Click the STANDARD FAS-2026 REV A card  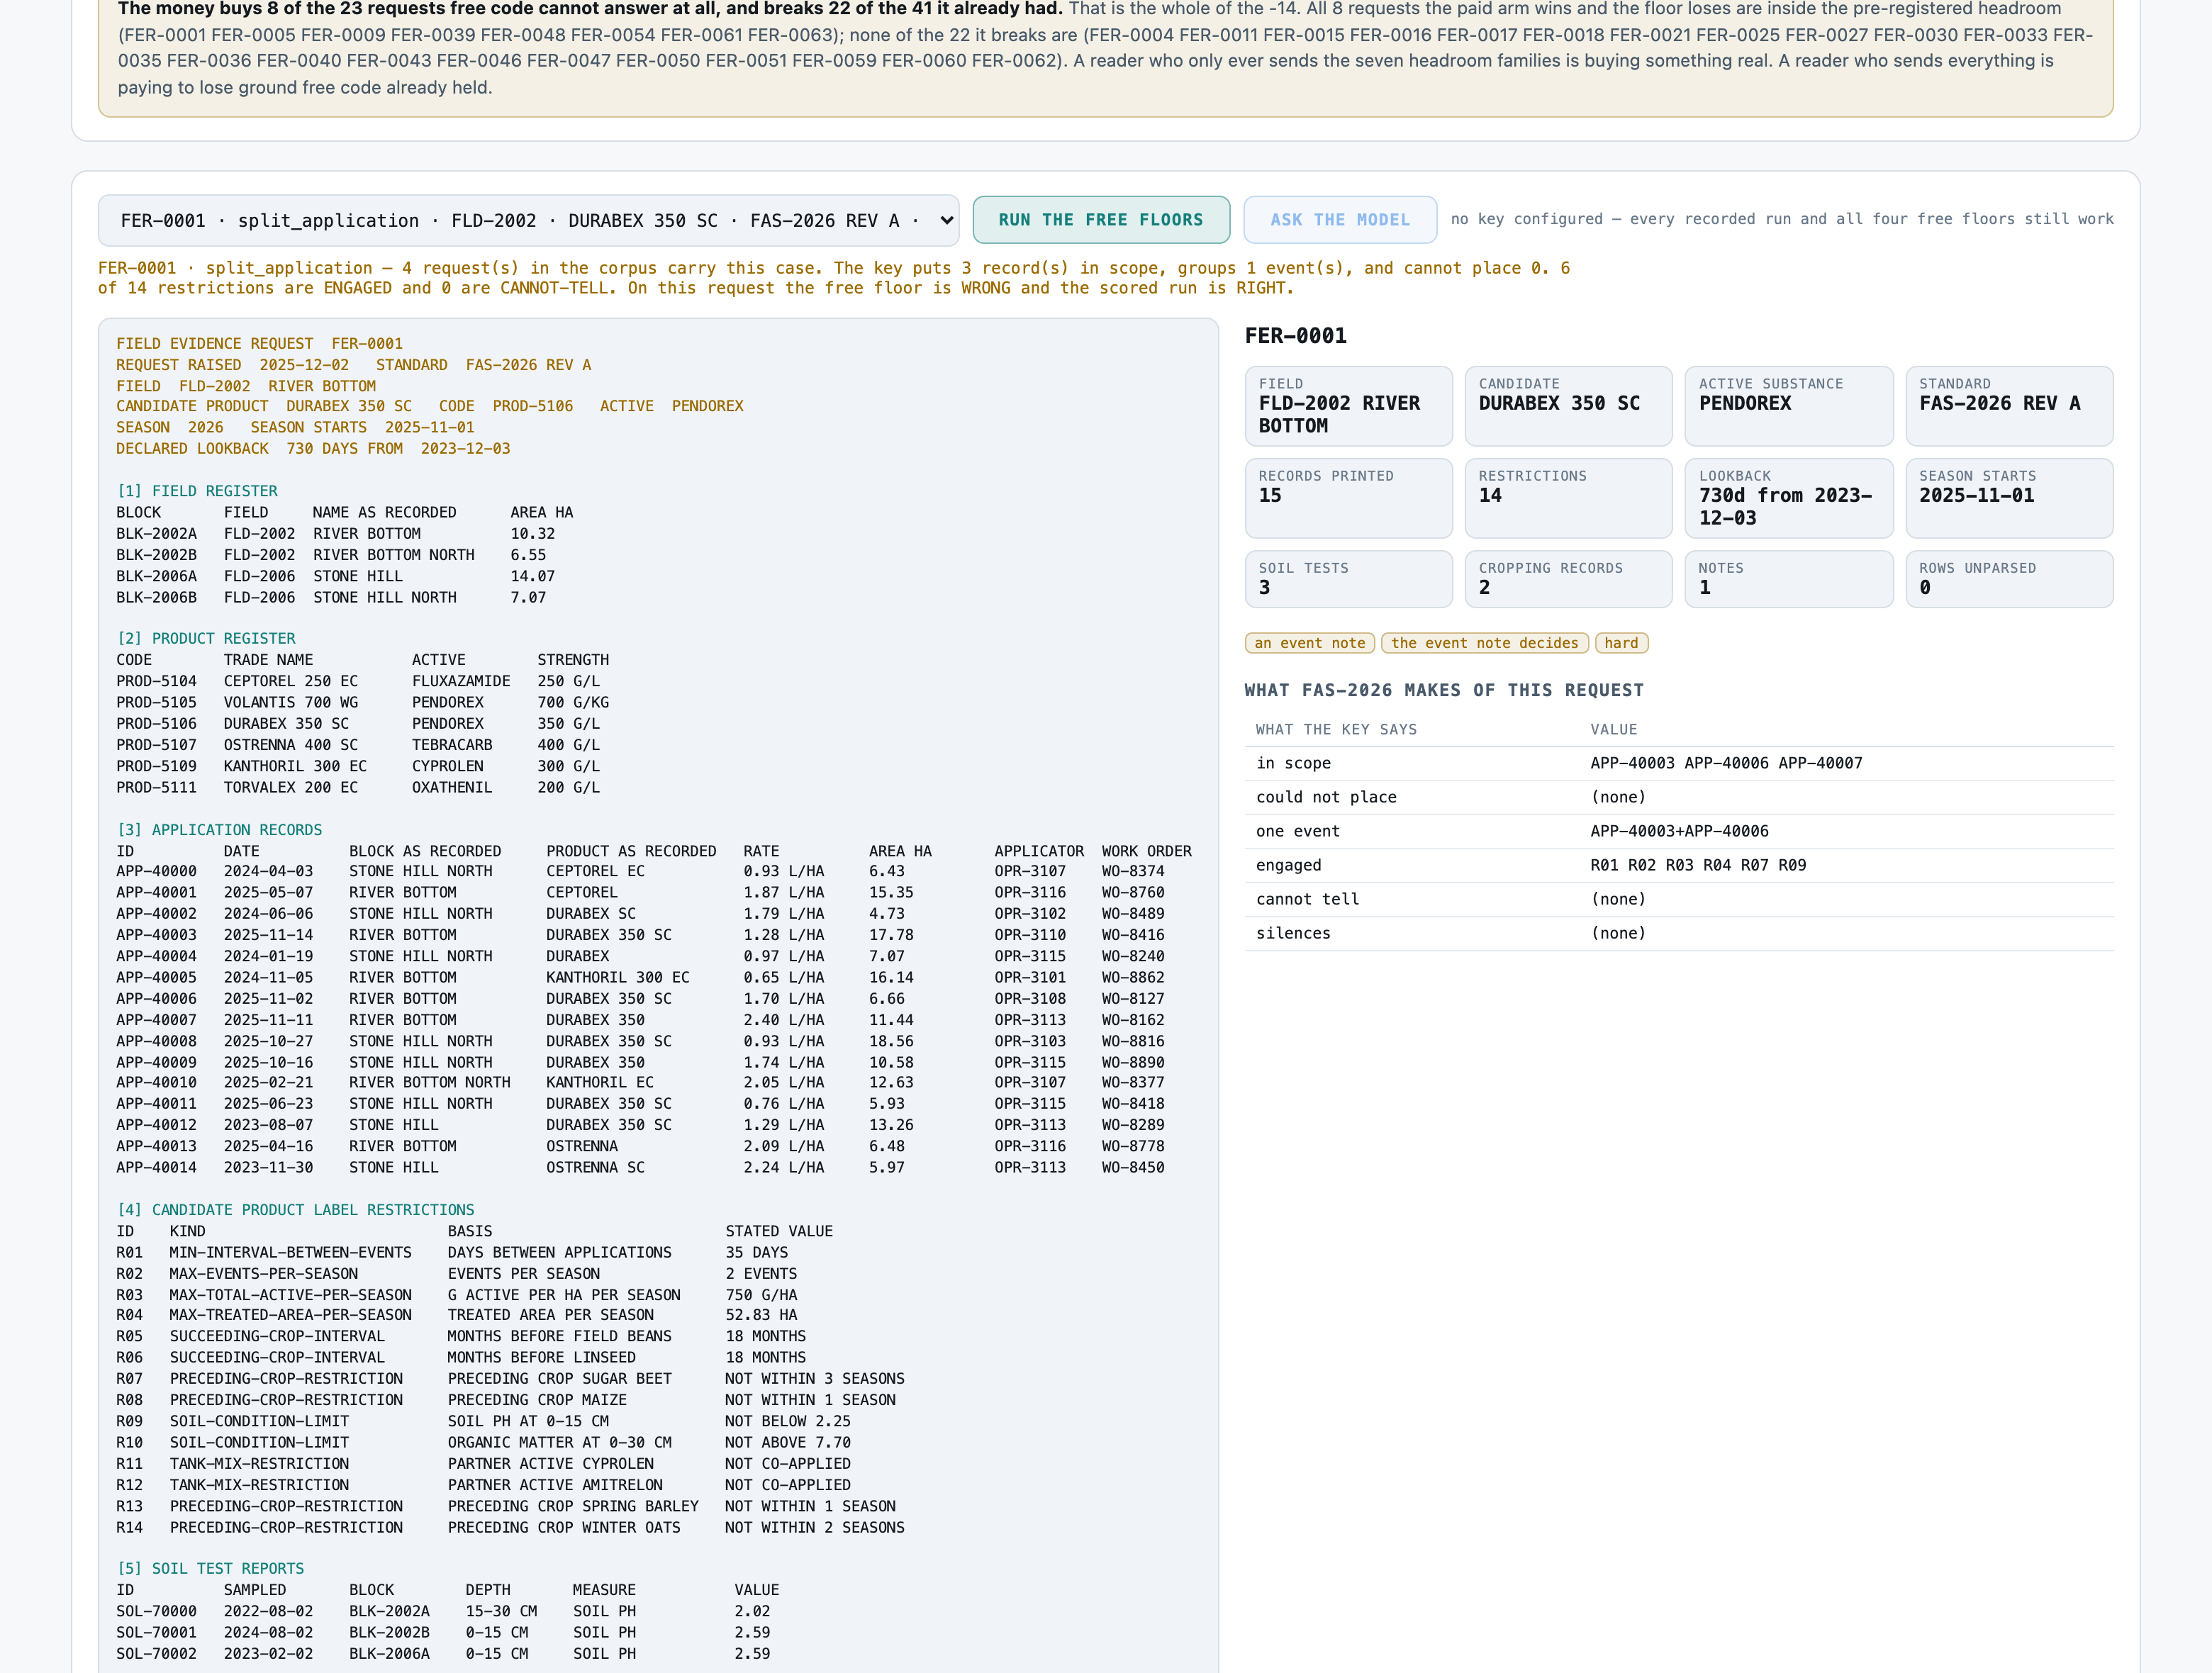pos(2009,406)
